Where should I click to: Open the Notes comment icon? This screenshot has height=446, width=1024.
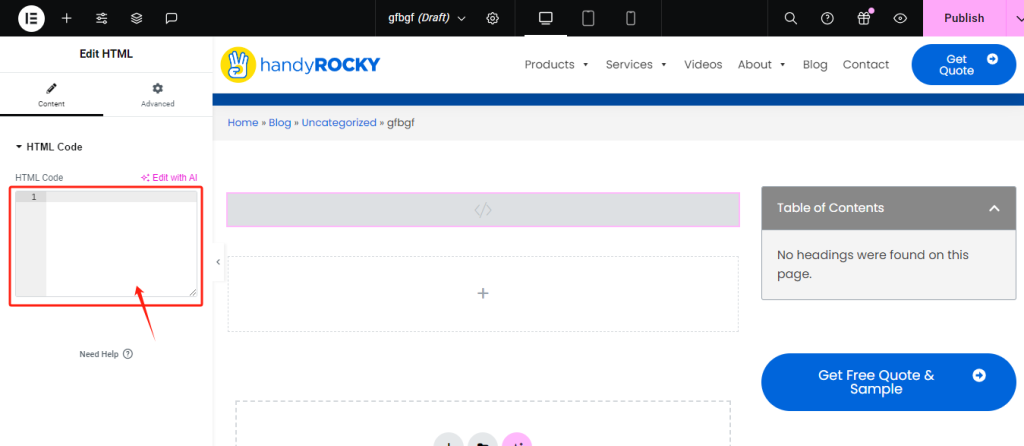click(x=171, y=18)
